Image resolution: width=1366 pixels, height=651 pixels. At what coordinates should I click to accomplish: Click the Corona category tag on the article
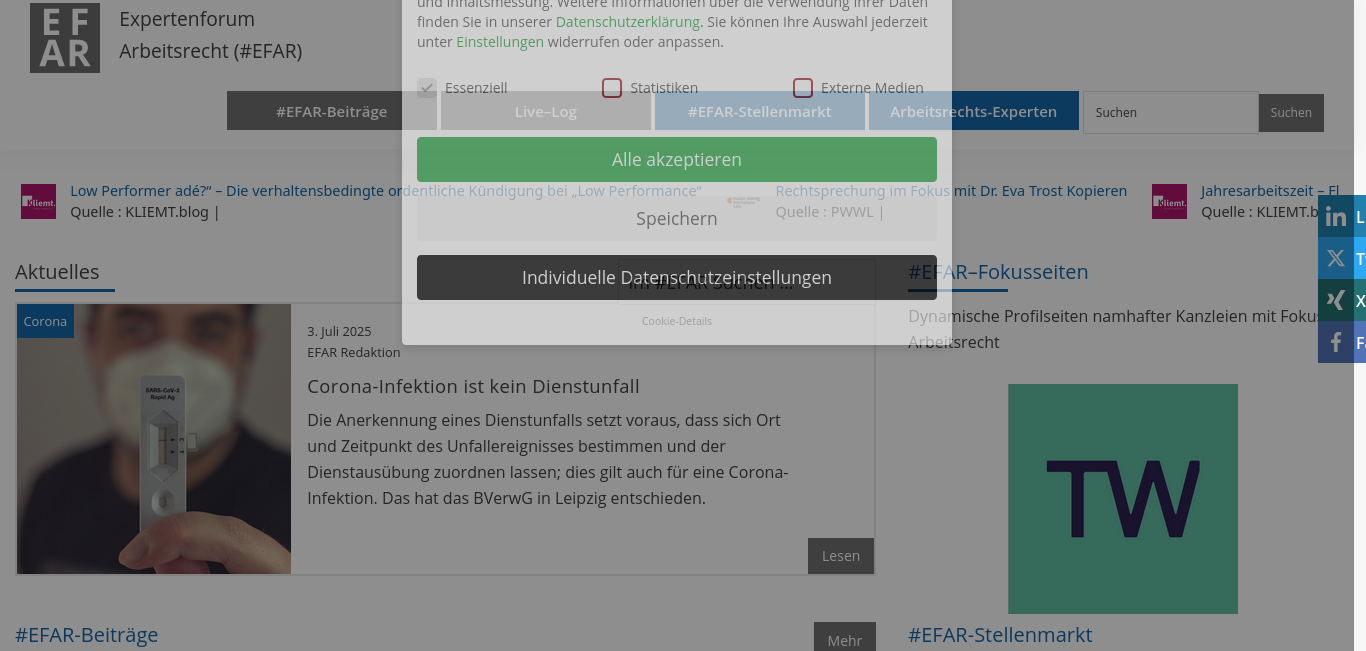45,321
